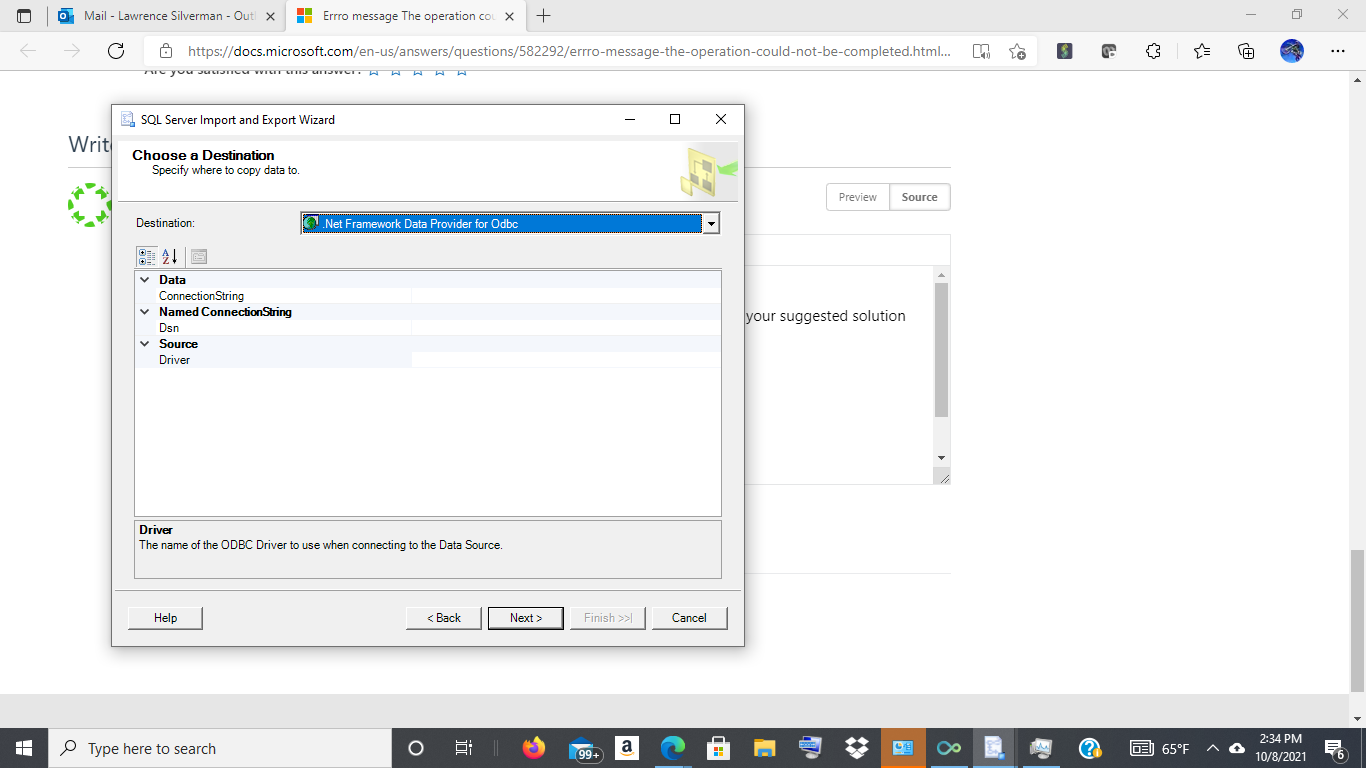Image resolution: width=1366 pixels, height=768 pixels.
Task: Select the ConnectionString property row label
Action: (x=201, y=296)
